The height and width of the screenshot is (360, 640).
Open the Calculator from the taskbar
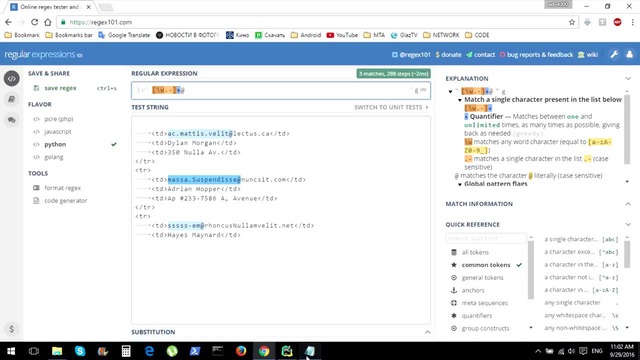click(126, 351)
